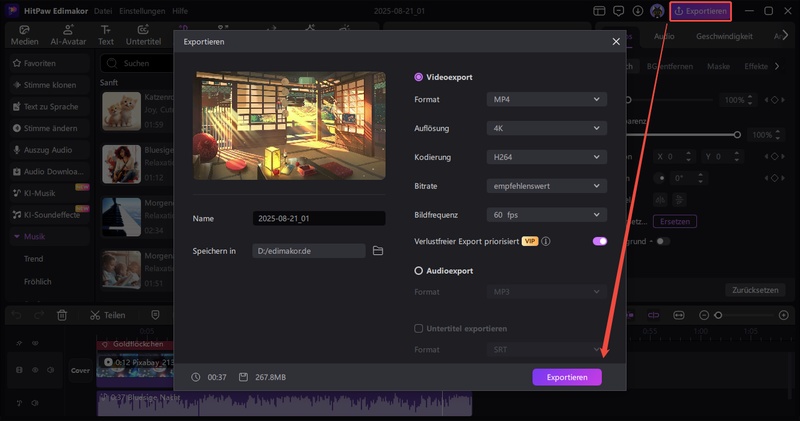Switch to the Geschwindigkeit tab
Image resolution: width=800 pixels, height=421 pixels.
pos(725,36)
